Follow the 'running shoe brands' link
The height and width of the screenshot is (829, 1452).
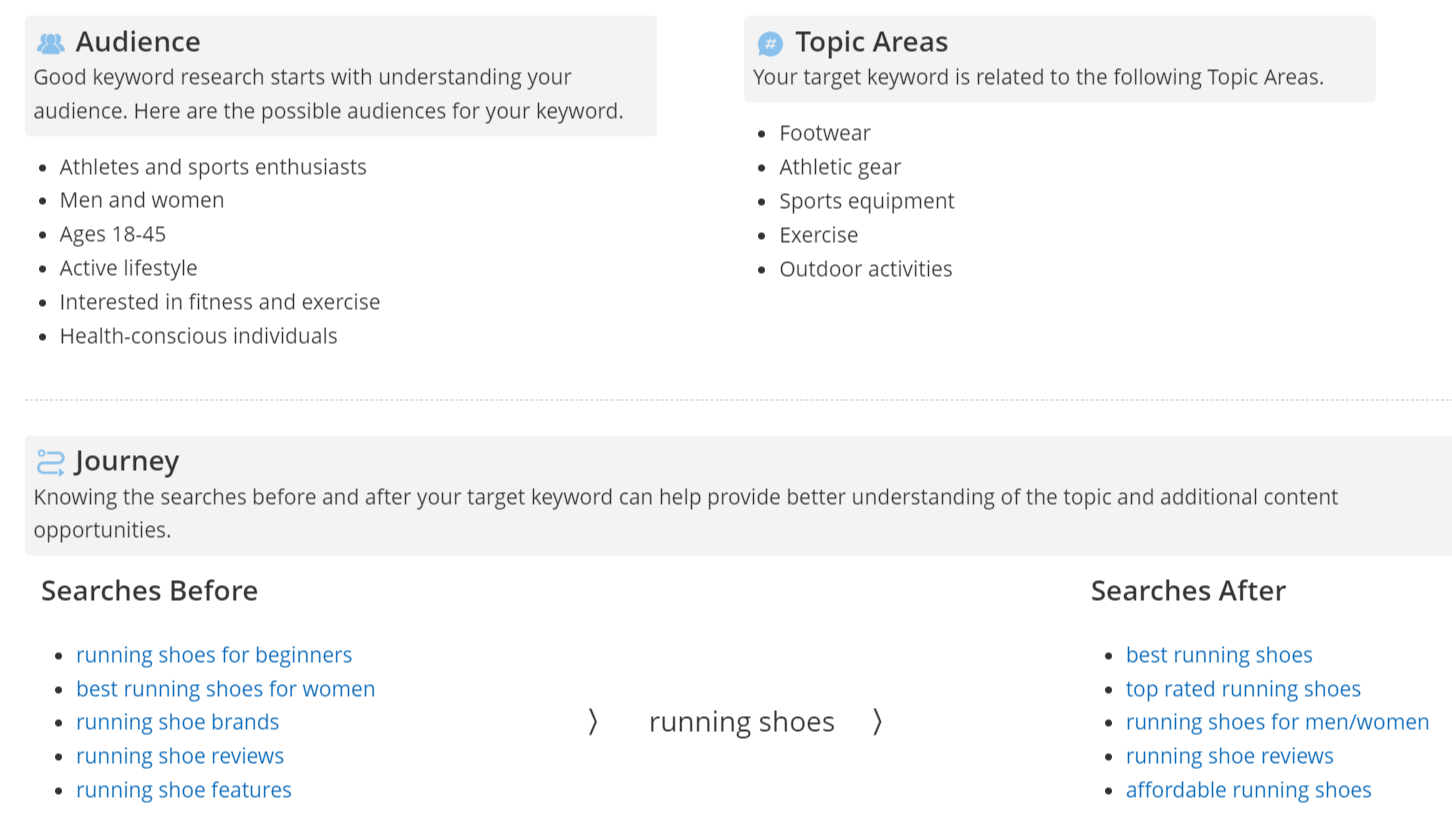(x=177, y=722)
